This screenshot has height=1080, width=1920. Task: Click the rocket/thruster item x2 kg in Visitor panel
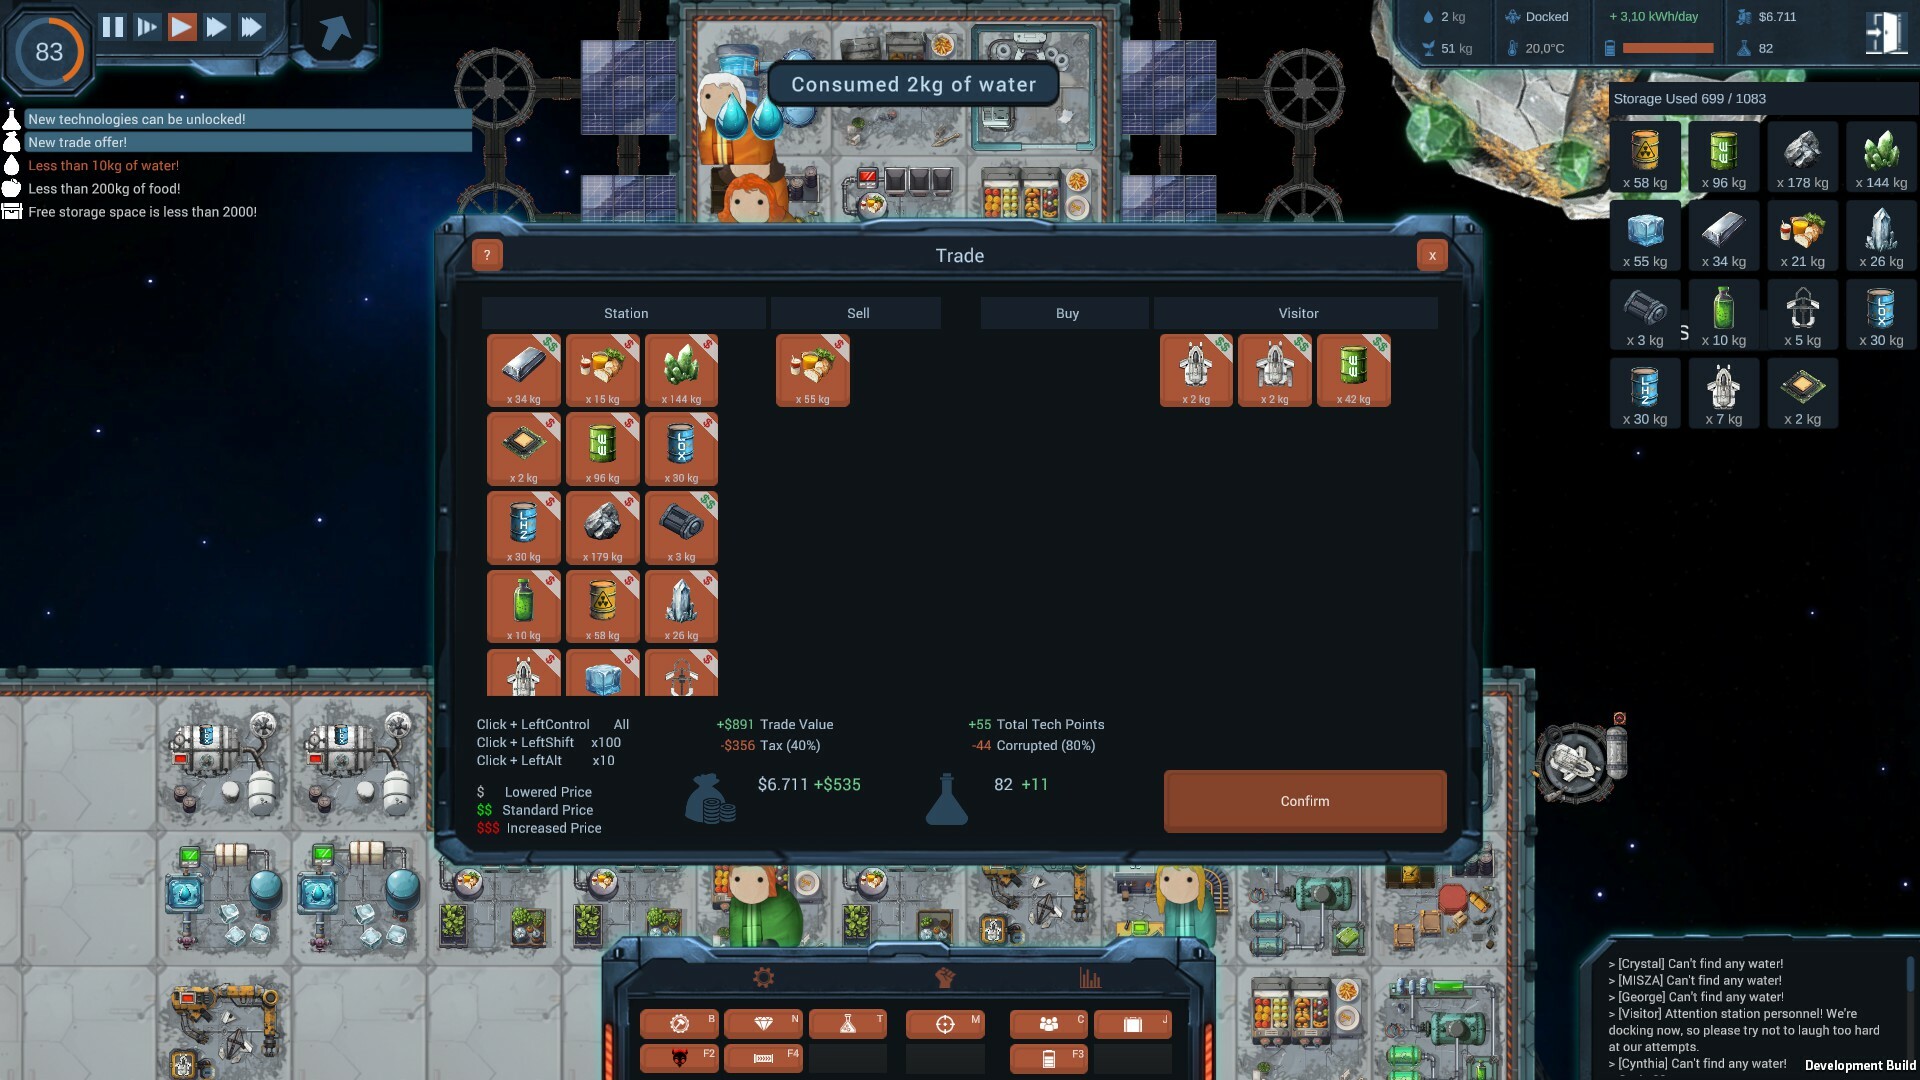[x=1196, y=369]
